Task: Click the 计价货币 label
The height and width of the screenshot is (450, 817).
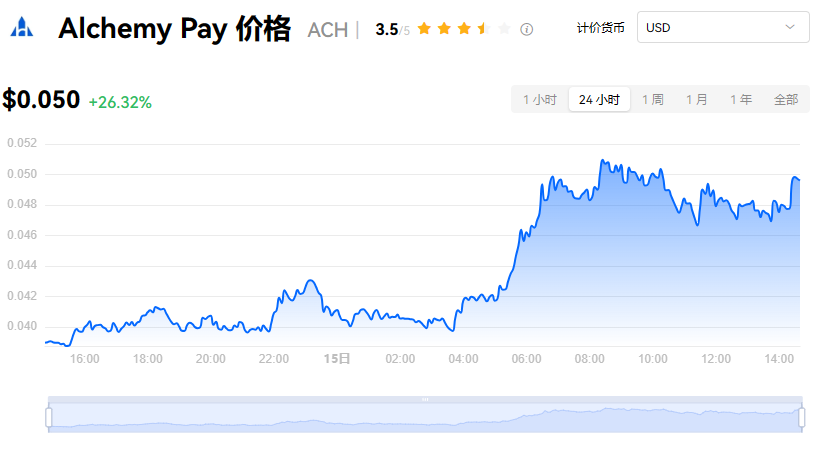Action: tap(600, 28)
